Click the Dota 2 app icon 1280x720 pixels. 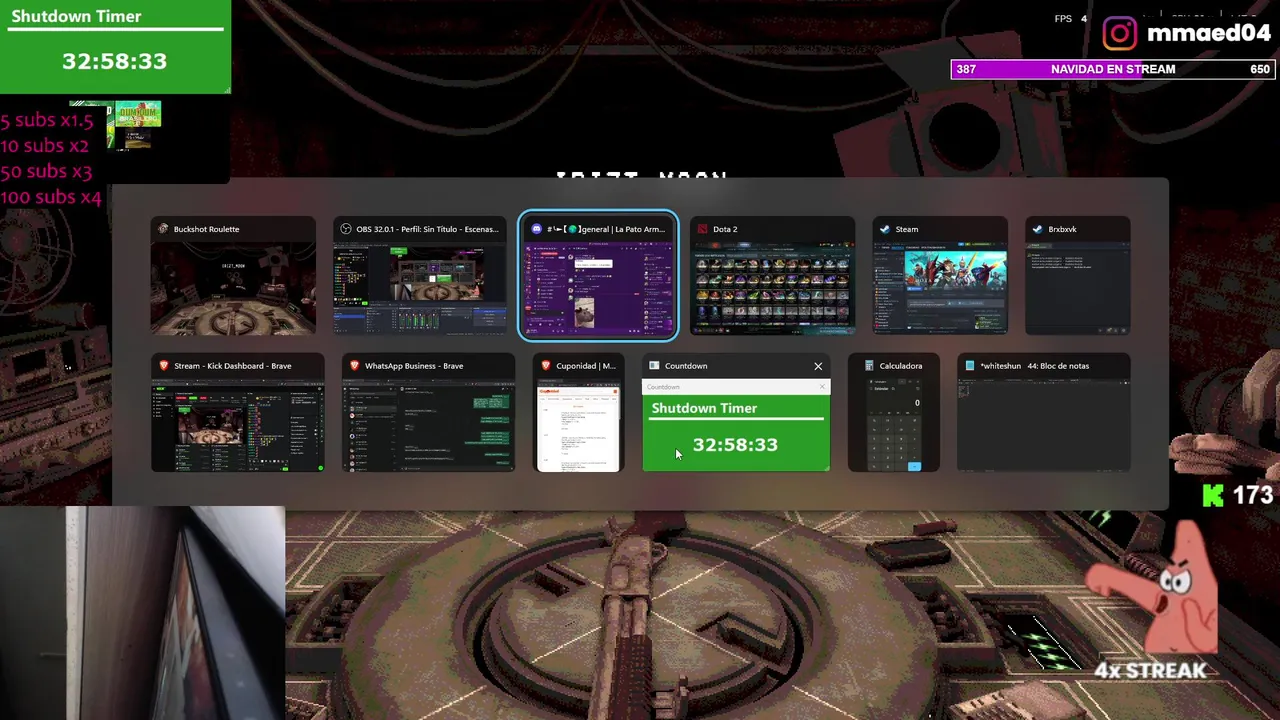pyautogui.click(x=702, y=229)
